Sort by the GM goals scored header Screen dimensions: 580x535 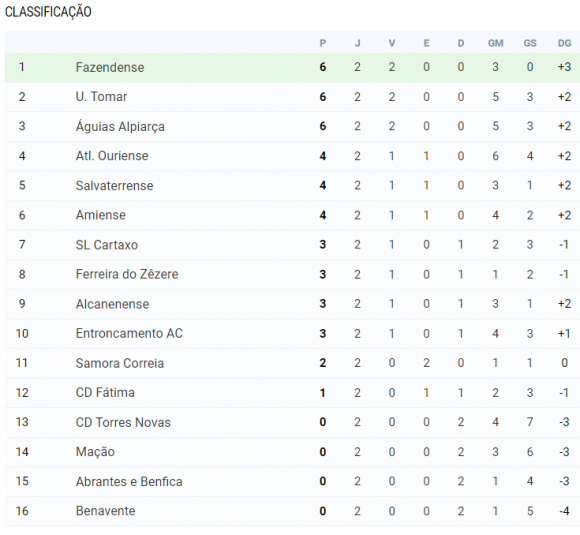(x=496, y=43)
